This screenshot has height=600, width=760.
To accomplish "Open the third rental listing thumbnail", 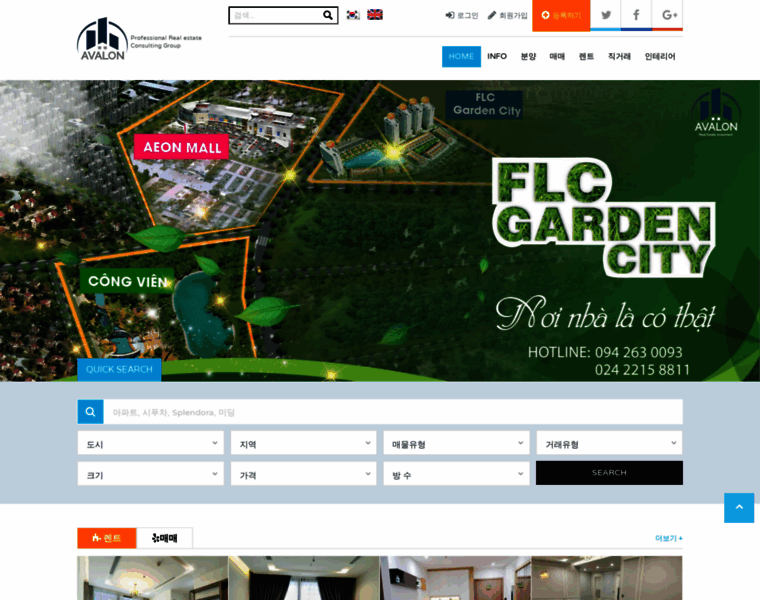I will 456,578.
